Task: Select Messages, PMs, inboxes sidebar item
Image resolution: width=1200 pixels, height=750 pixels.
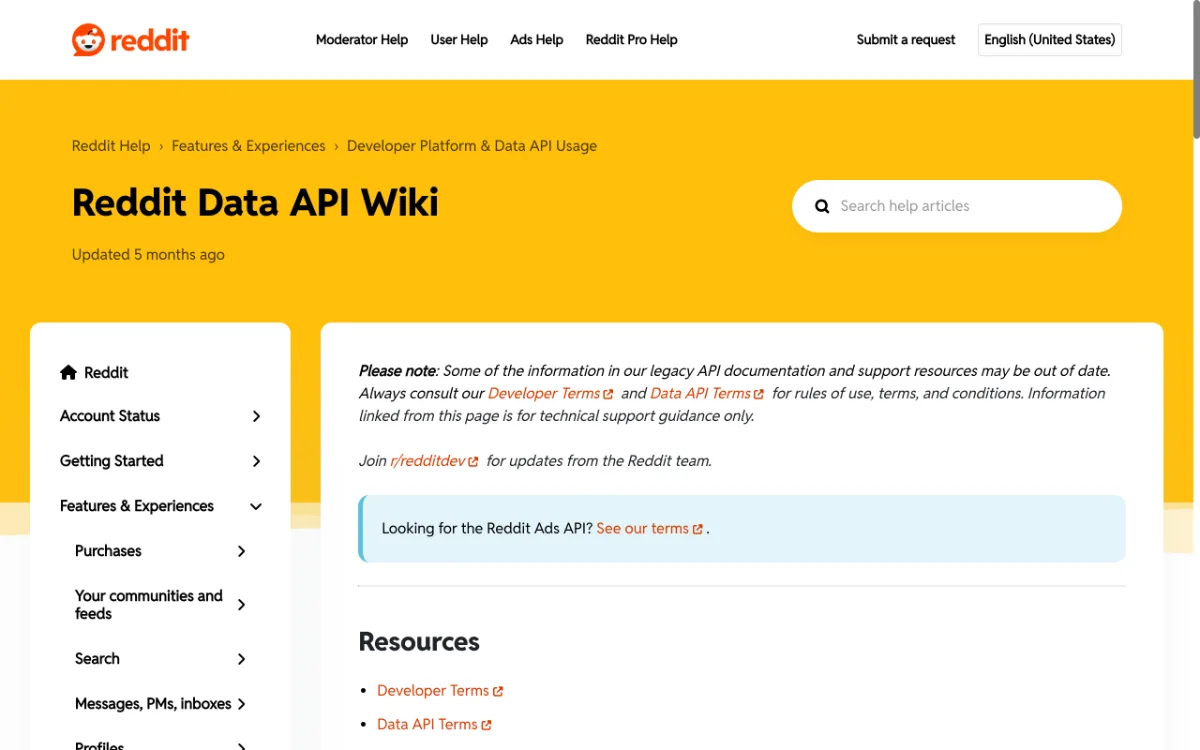Action: pyautogui.click(x=153, y=704)
